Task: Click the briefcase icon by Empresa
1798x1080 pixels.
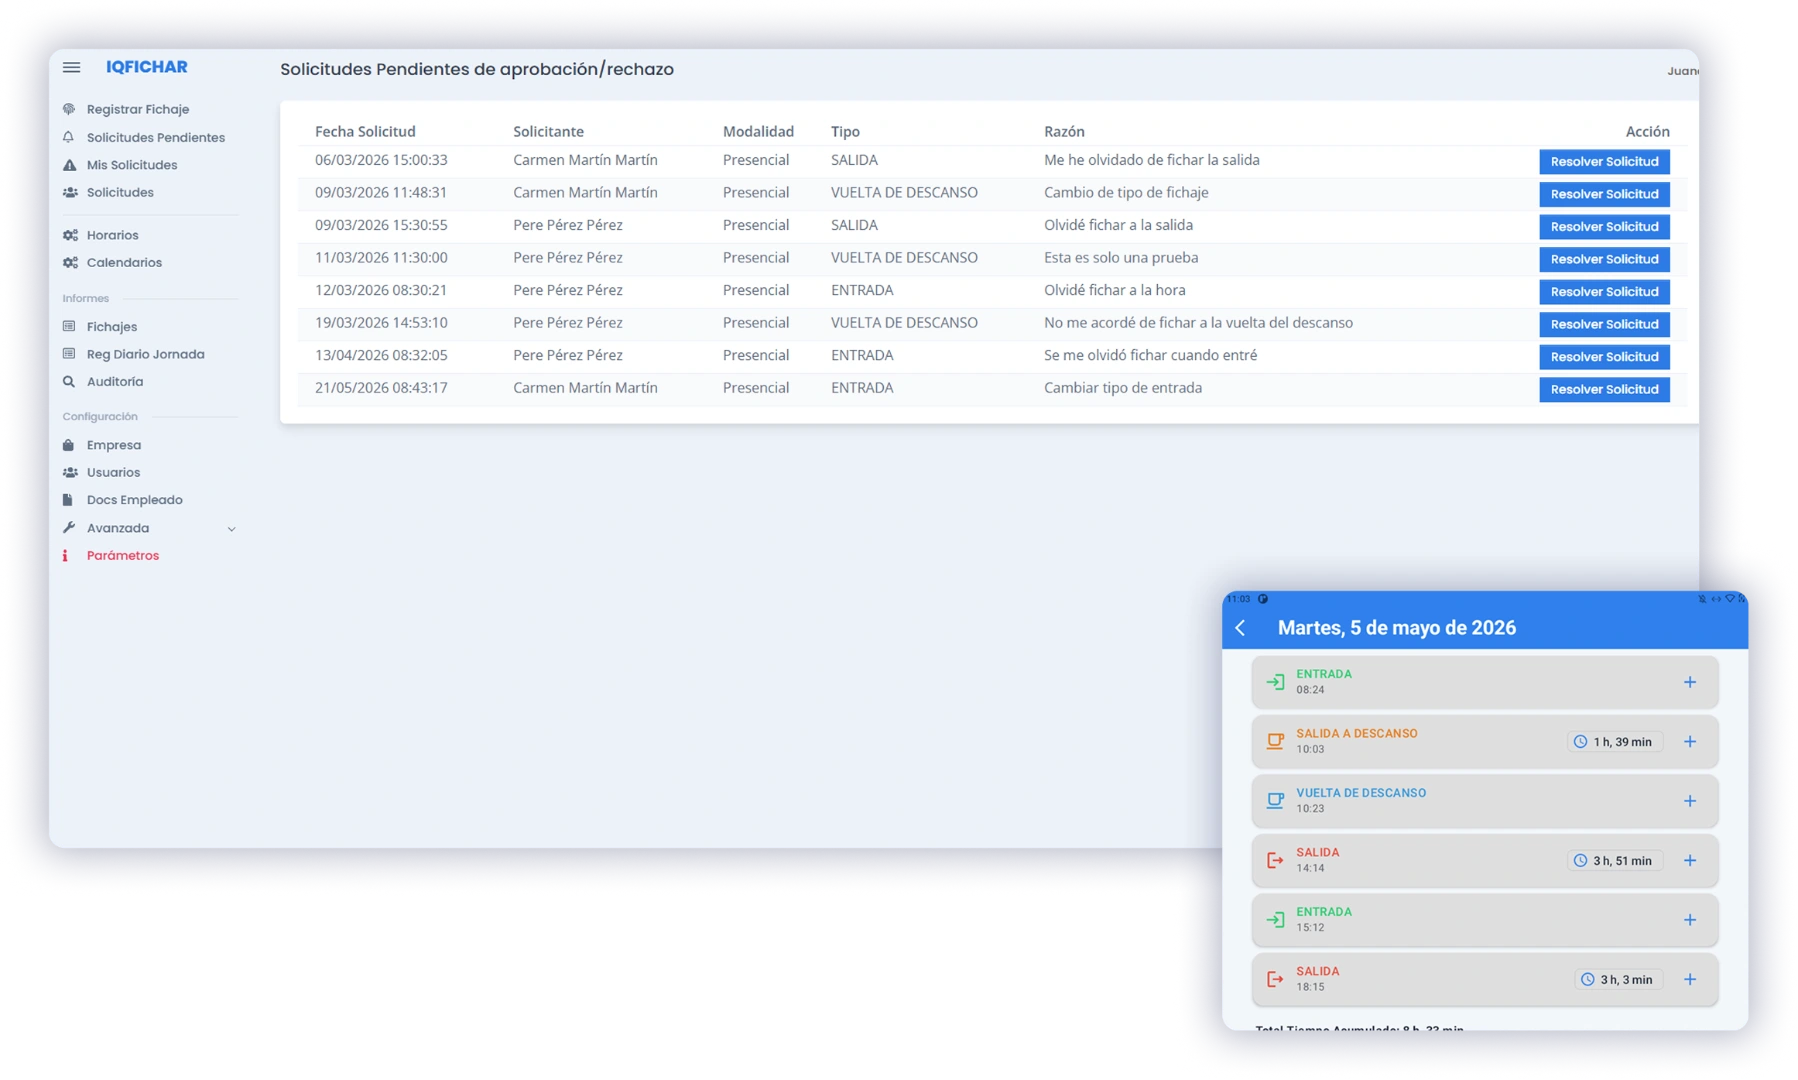Action: click(x=69, y=445)
